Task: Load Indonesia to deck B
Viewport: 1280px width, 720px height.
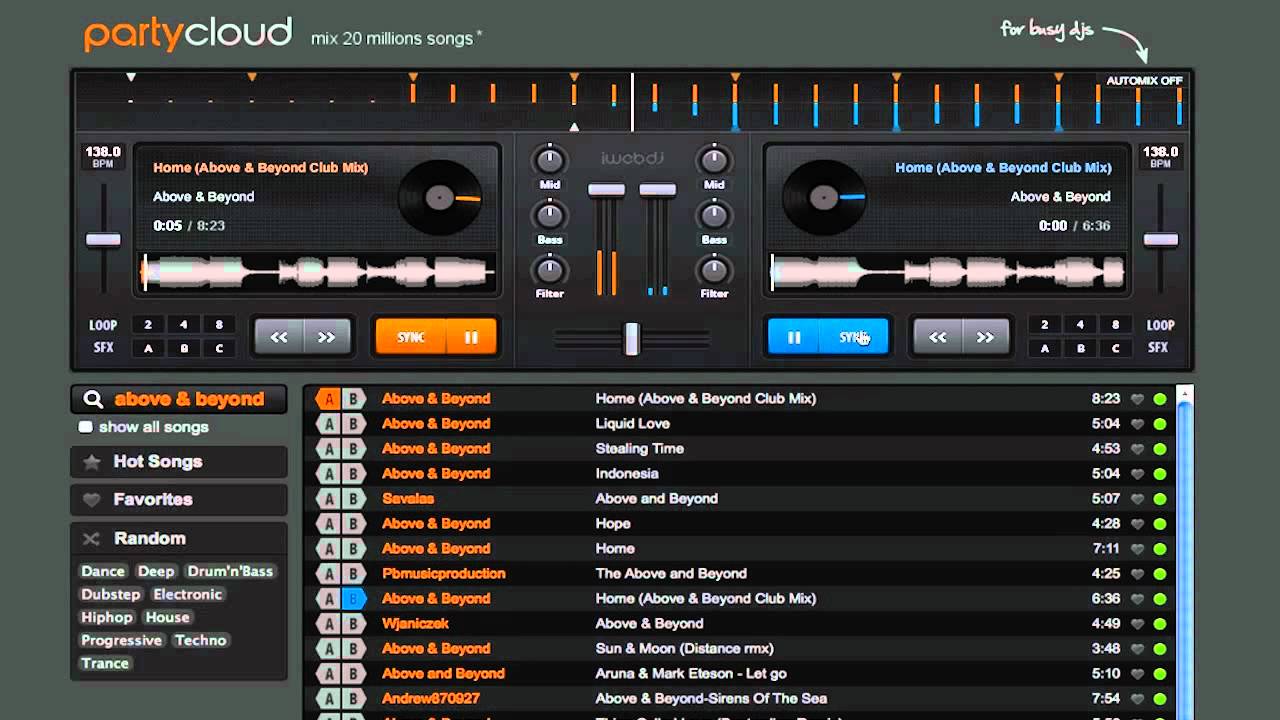Action: click(353, 474)
